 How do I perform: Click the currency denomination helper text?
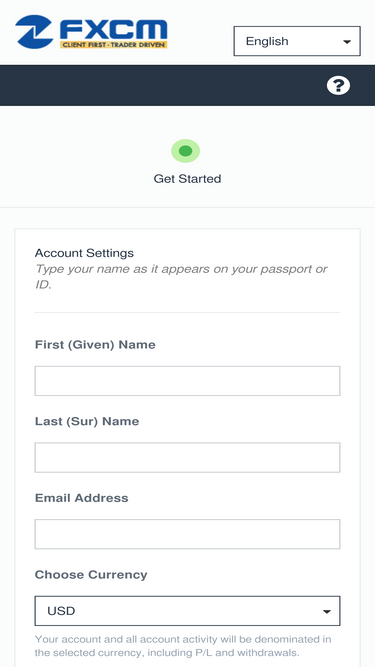pyautogui.click(x=183, y=646)
